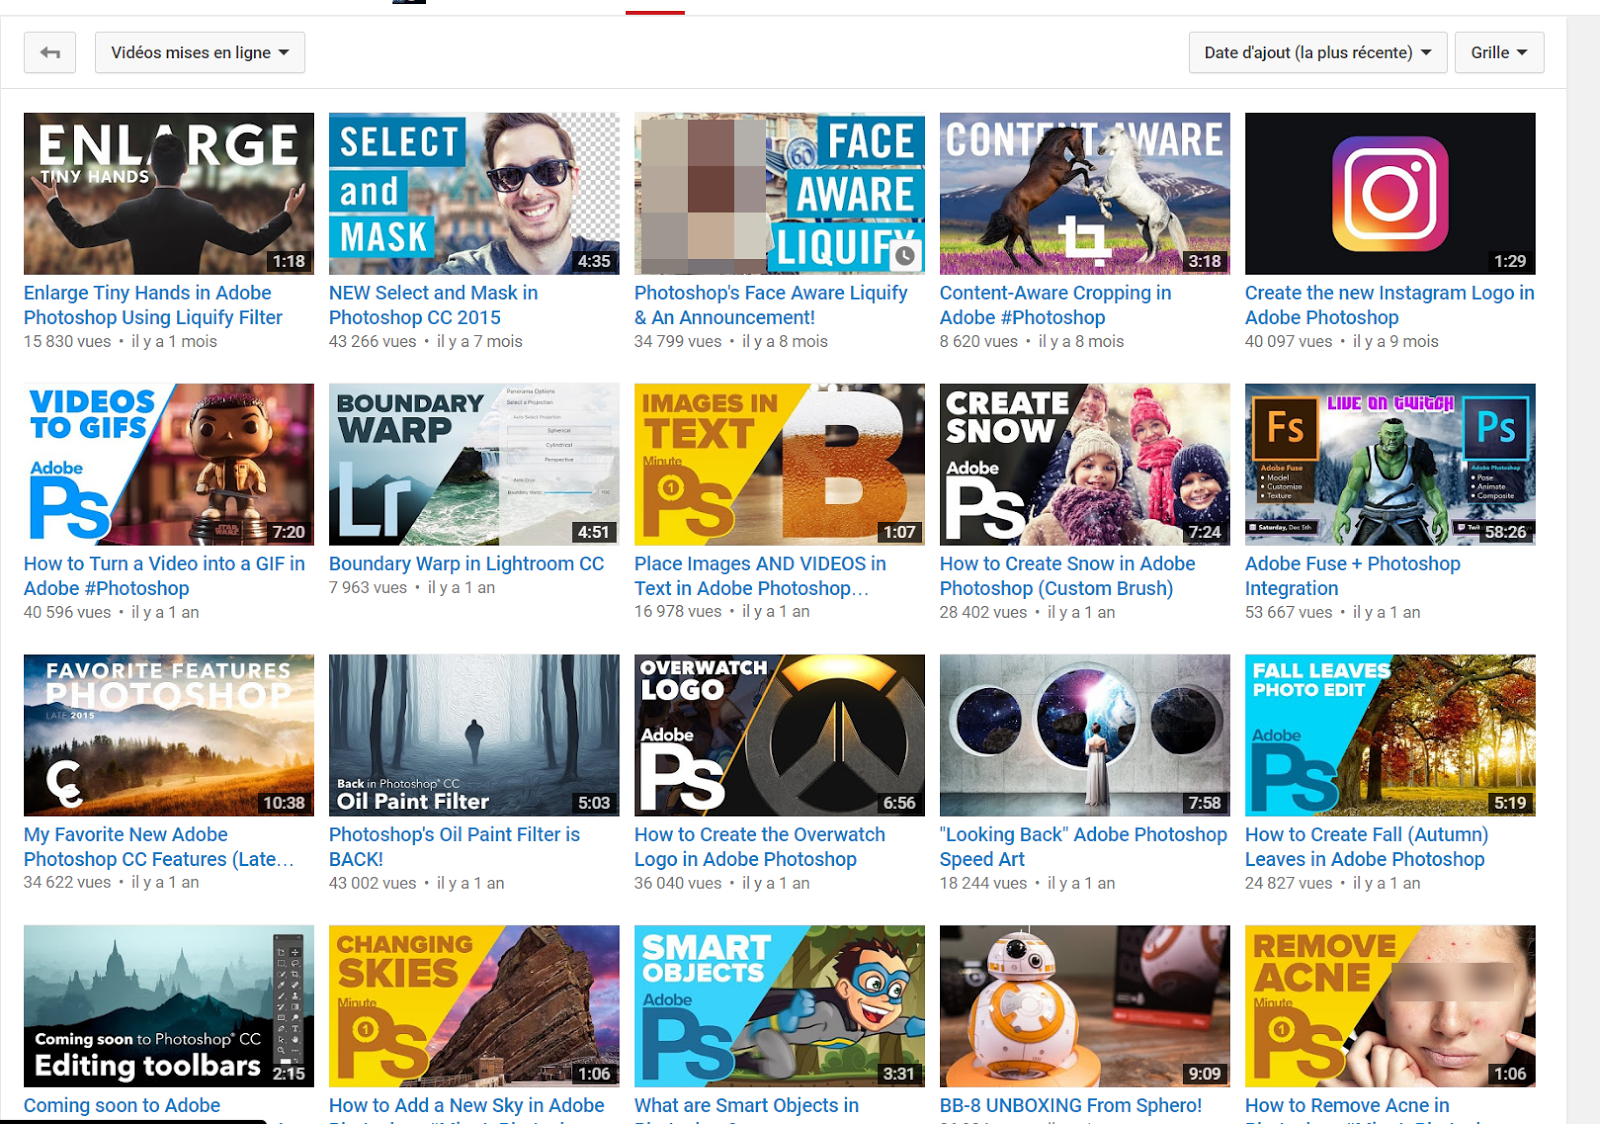Click 'Boundary Warp in Lightroom CC' link
The height and width of the screenshot is (1124, 1600).
pyautogui.click(x=466, y=564)
